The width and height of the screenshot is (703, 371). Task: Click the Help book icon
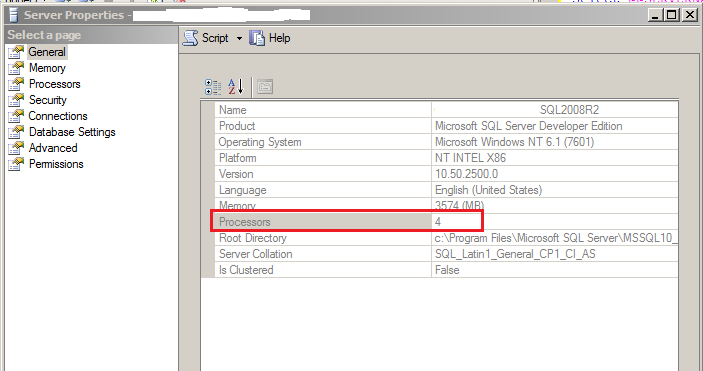[257, 38]
